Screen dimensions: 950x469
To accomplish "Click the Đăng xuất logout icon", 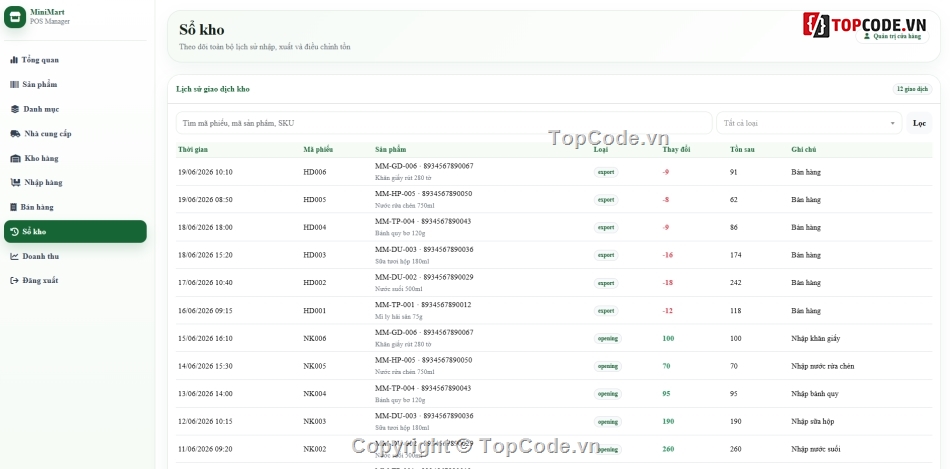I will (x=15, y=281).
